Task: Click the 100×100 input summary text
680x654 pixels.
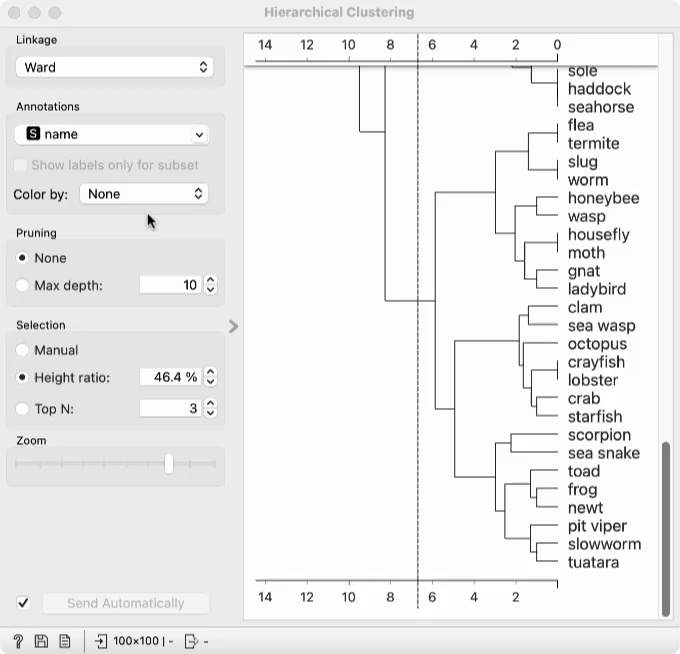Action: [x=136, y=641]
